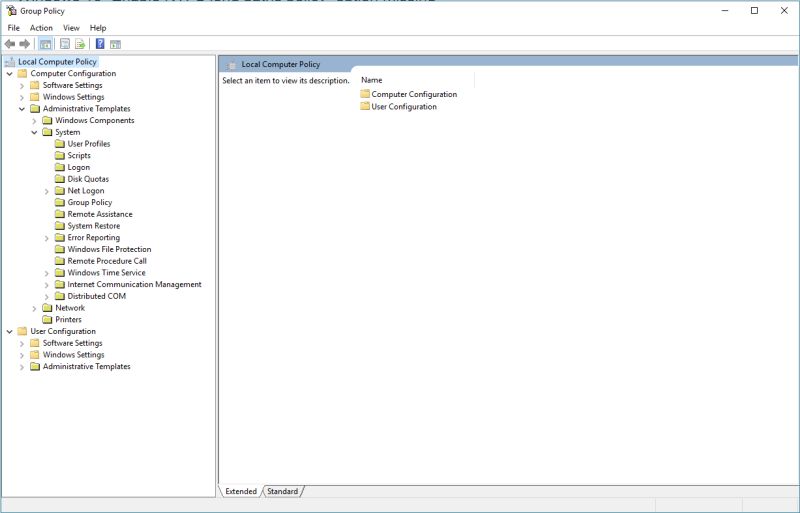Maximize the Group Policy window
The width and height of the screenshot is (800, 513).
[755, 11]
